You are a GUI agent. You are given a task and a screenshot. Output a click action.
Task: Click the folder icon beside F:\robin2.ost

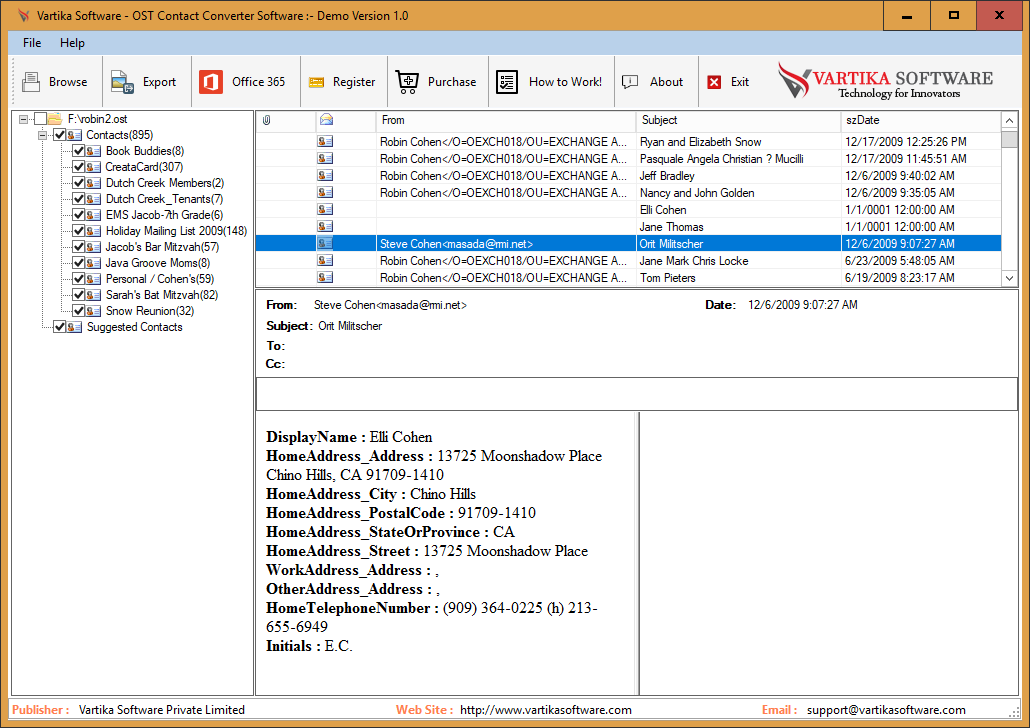56,119
